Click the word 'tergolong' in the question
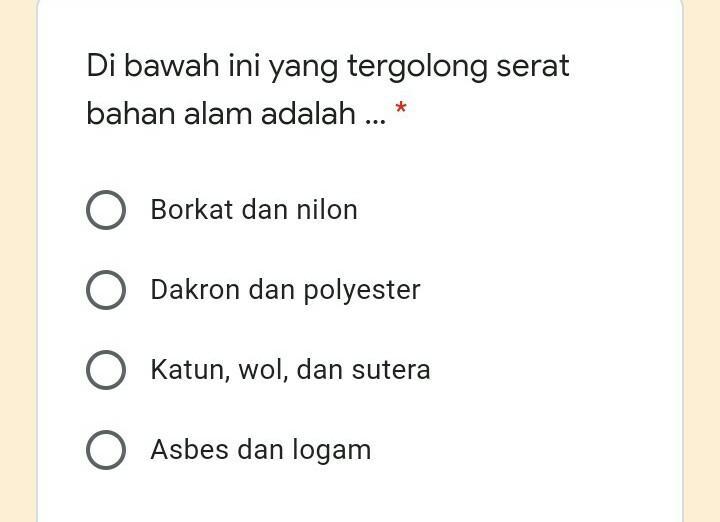 [x=416, y=67]
